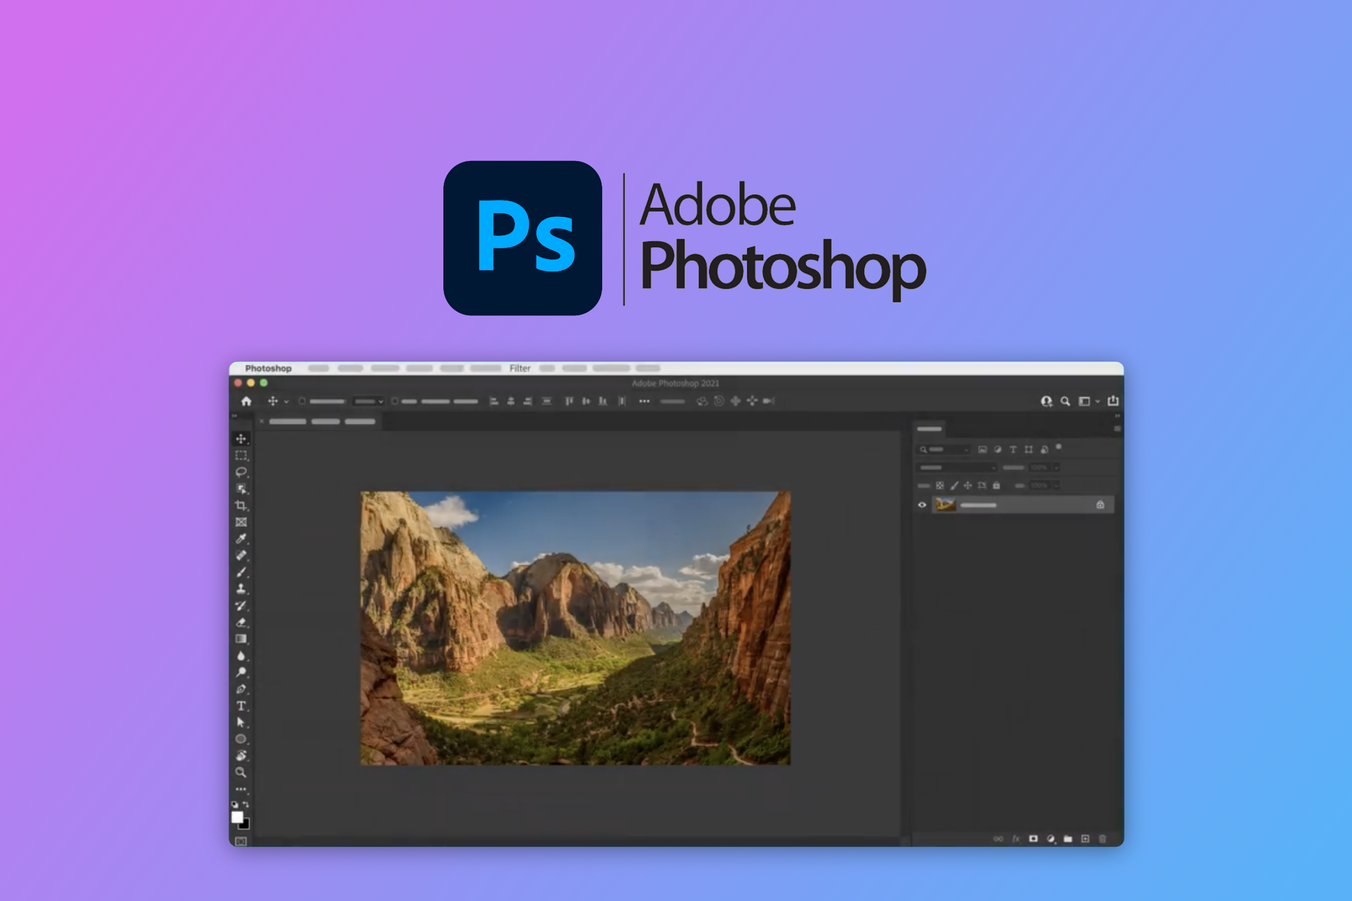Select the Crop tool
The image size is (1352, 901).
241,505
